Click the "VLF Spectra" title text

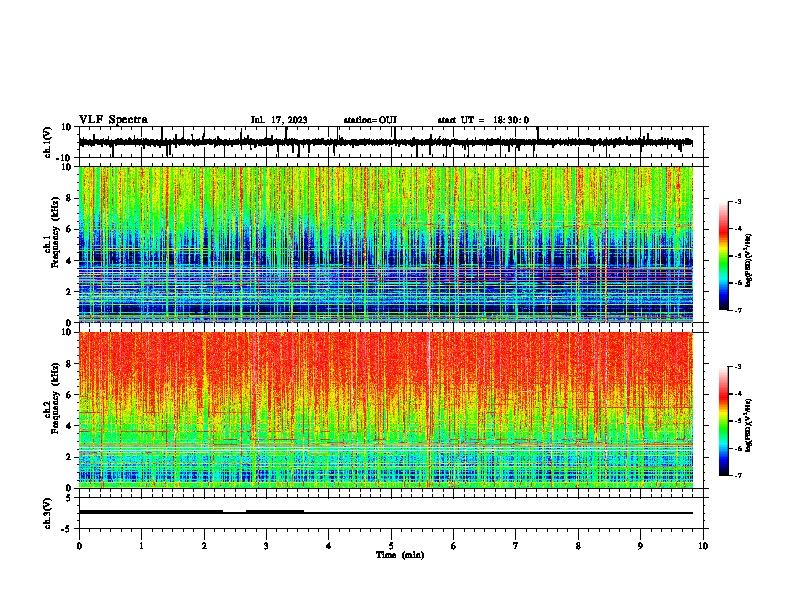[x=113, y=120]
